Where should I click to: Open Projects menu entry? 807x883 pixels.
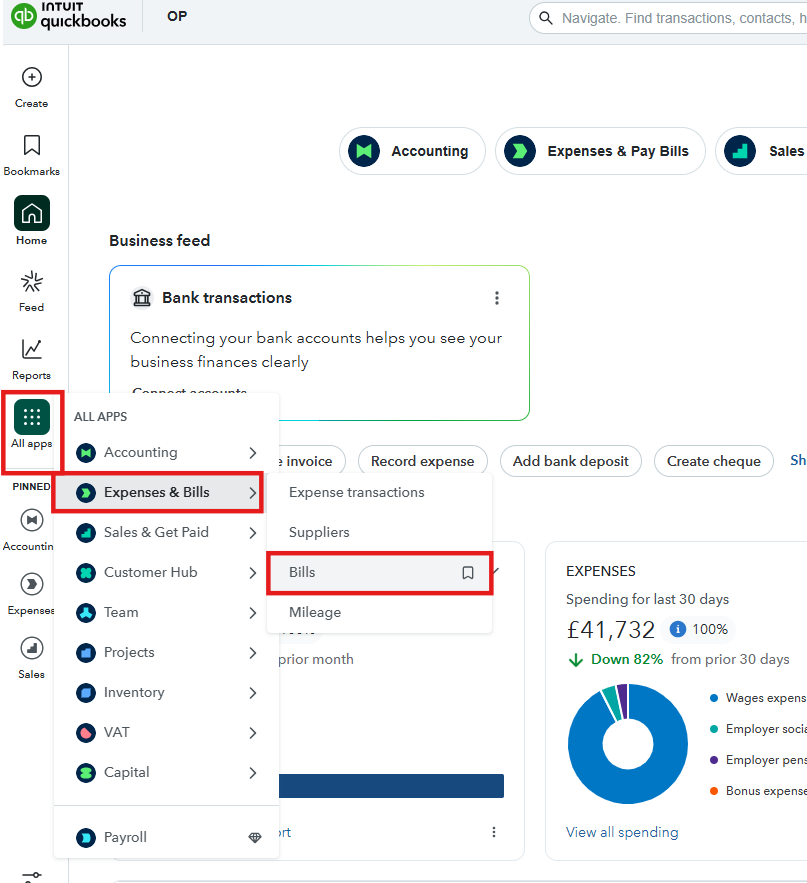(x=167, y=653)
